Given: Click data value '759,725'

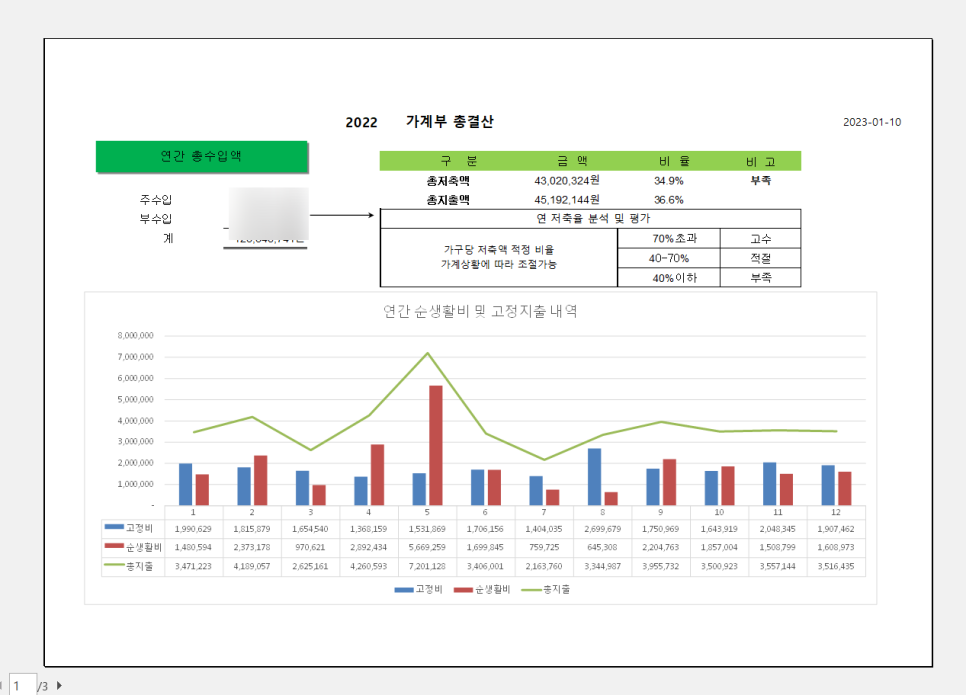Looking at the screenshot, I should (544, 547).
